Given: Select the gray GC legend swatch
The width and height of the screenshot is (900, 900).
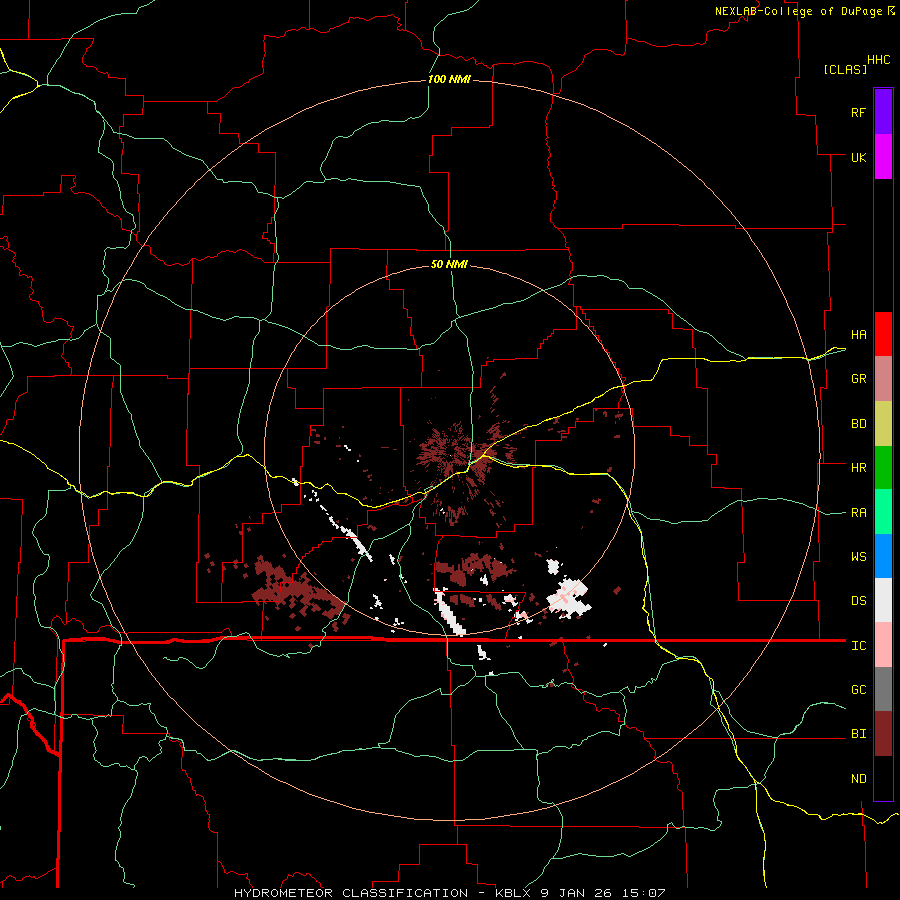Looking at the screenshot, I should pos(883,689).
